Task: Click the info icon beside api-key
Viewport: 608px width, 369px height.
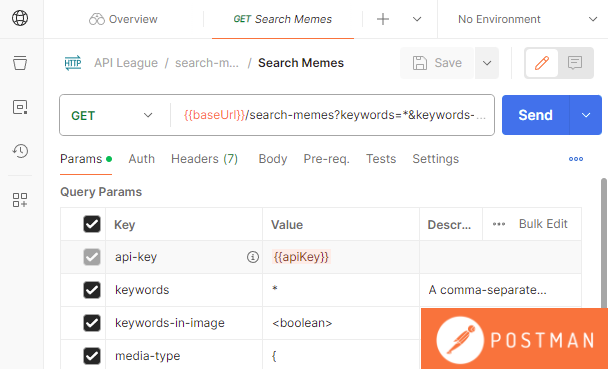Action: point(253,257)
